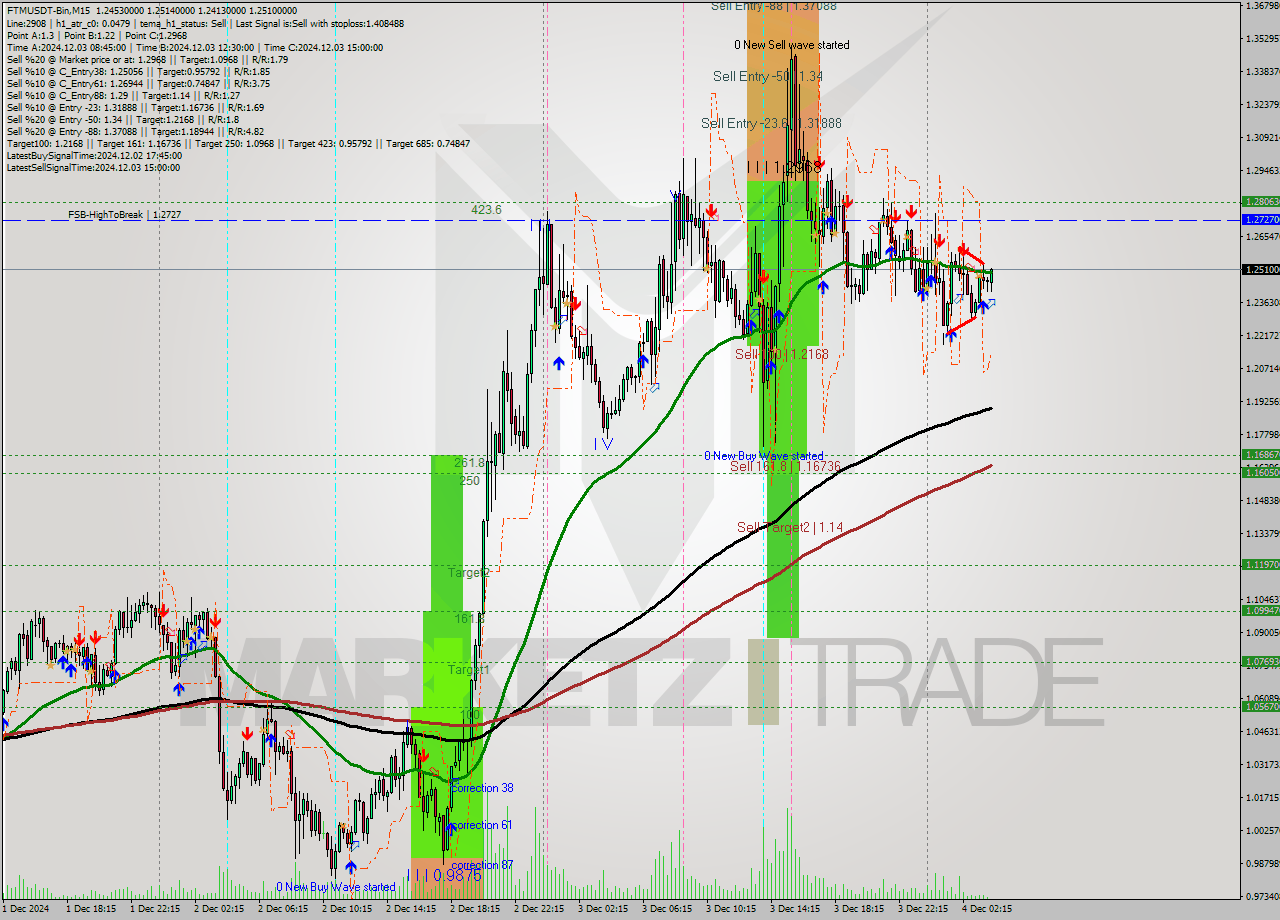1280x920 pixels.
Task: Click the 1.16867 green price tag
Action: (1261, 455)
